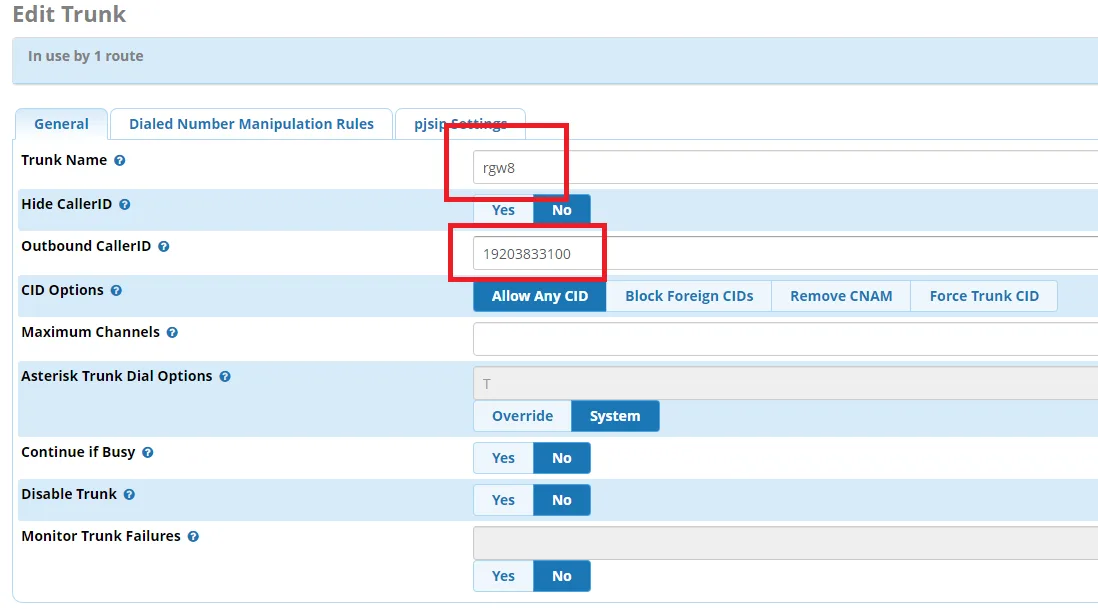
Task: Show help tooltip for CID Options
Action: click(116, 291)
